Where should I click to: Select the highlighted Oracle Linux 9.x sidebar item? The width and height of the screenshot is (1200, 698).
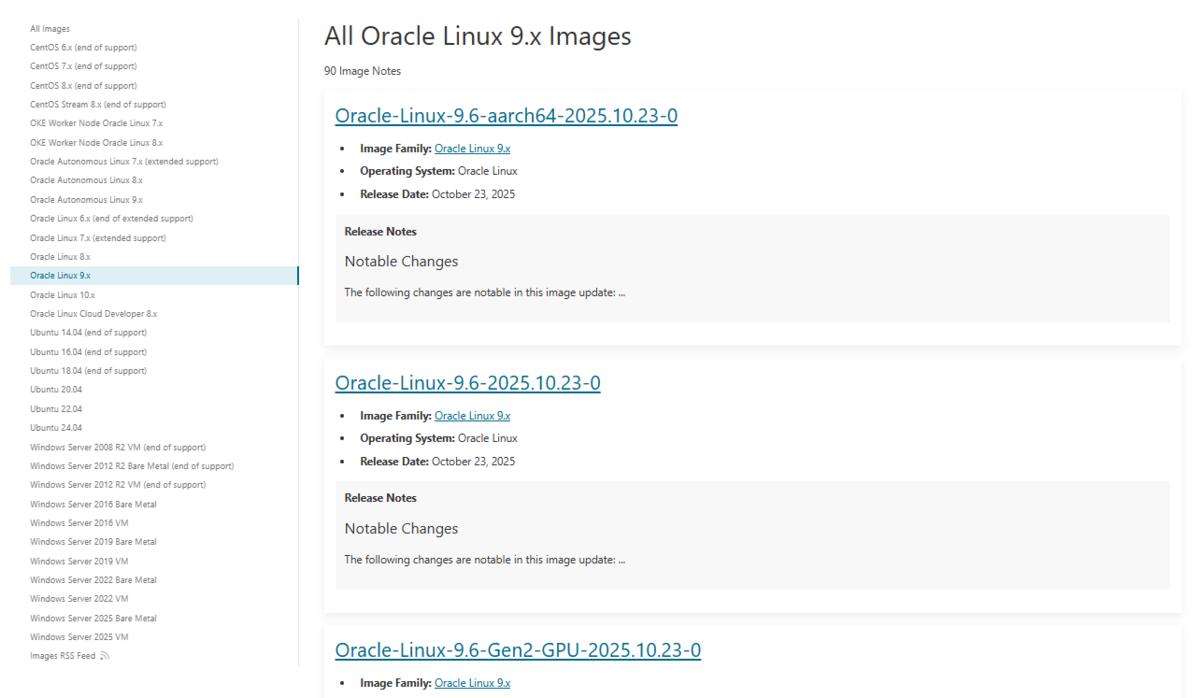(60, 276)
